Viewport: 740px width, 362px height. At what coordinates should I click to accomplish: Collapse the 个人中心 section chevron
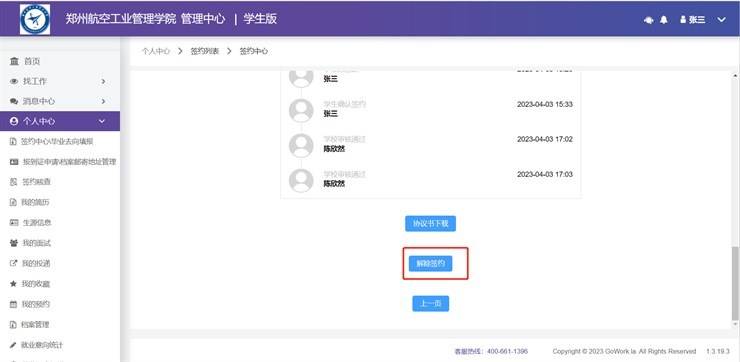click(102, 122)
